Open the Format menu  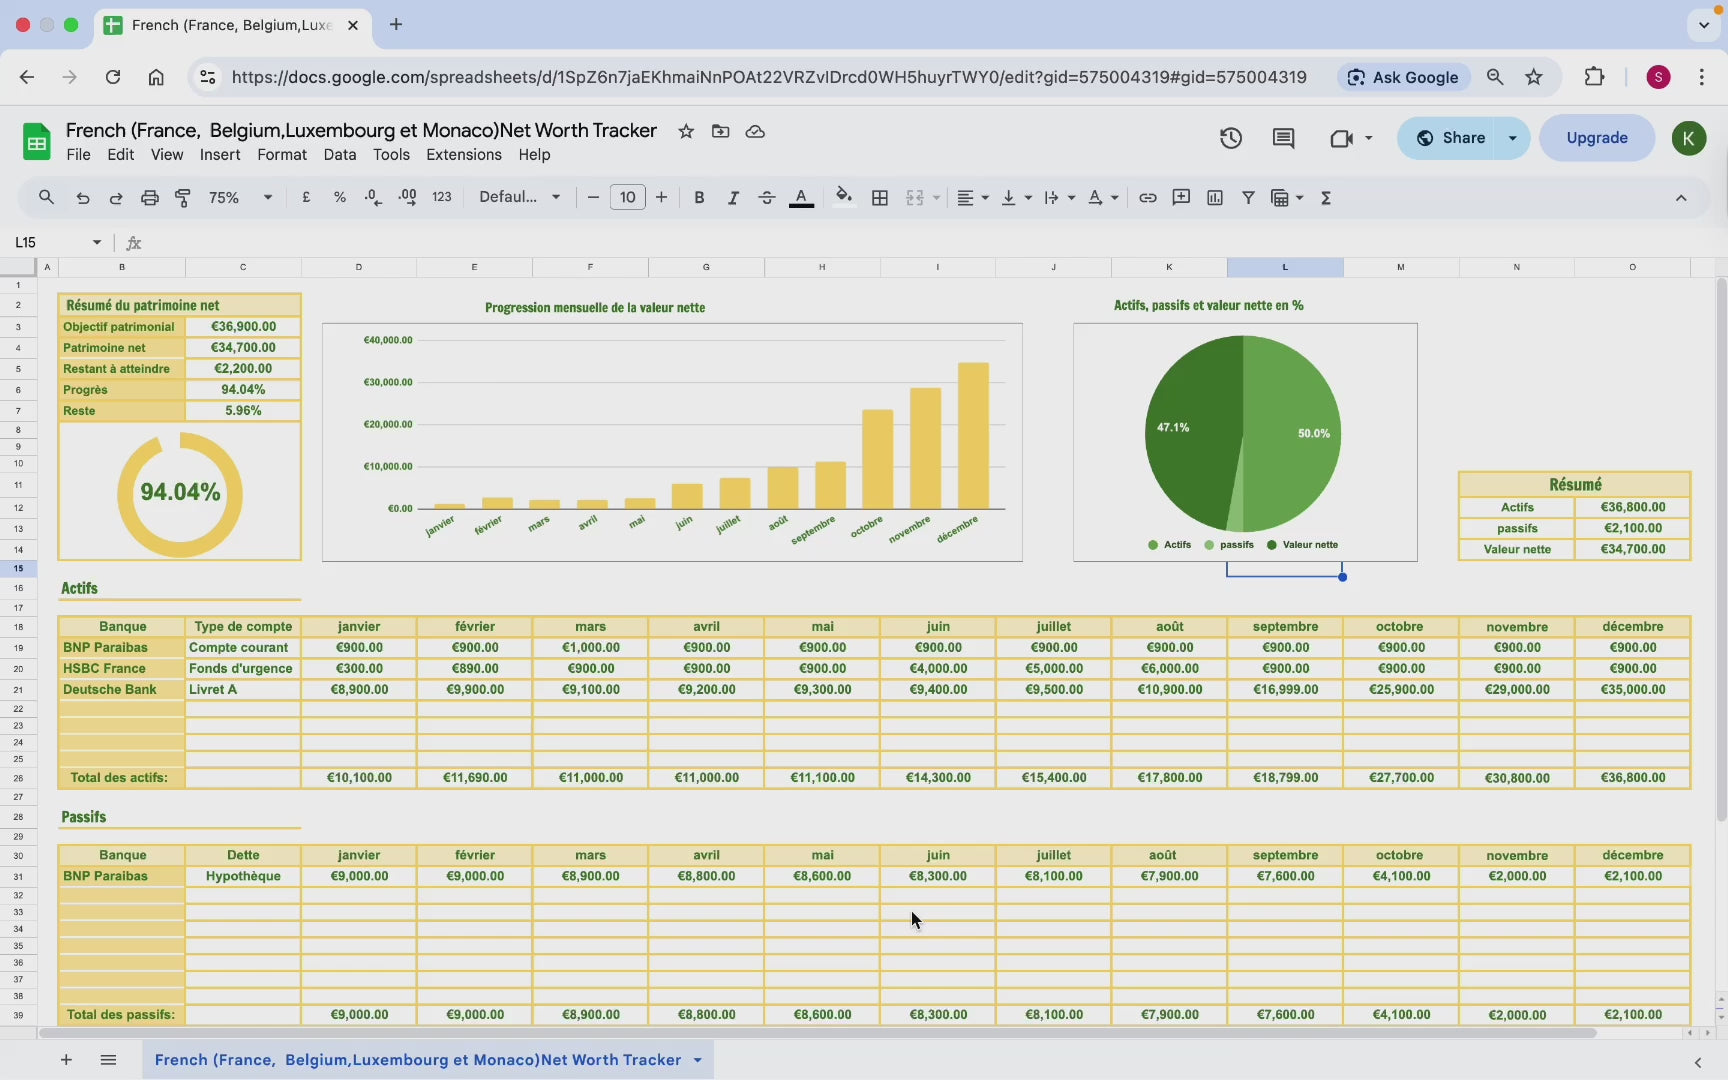[281, 155]
